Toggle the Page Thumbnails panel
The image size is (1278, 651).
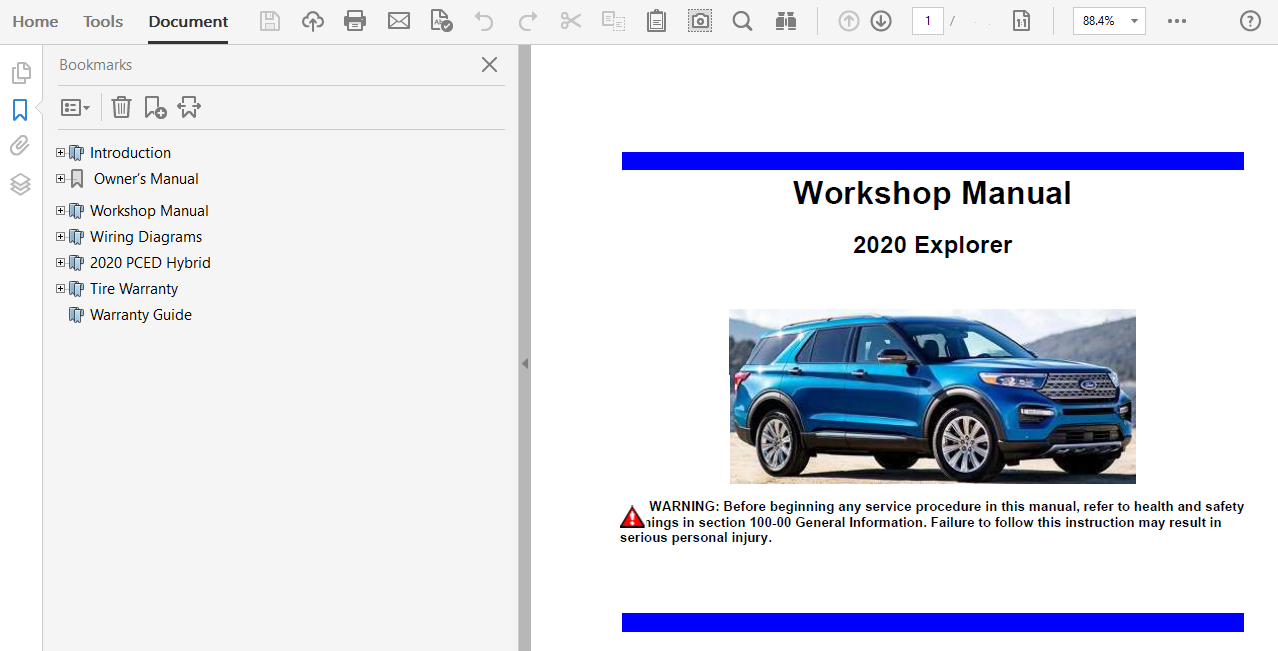click(x=20, y=73)
